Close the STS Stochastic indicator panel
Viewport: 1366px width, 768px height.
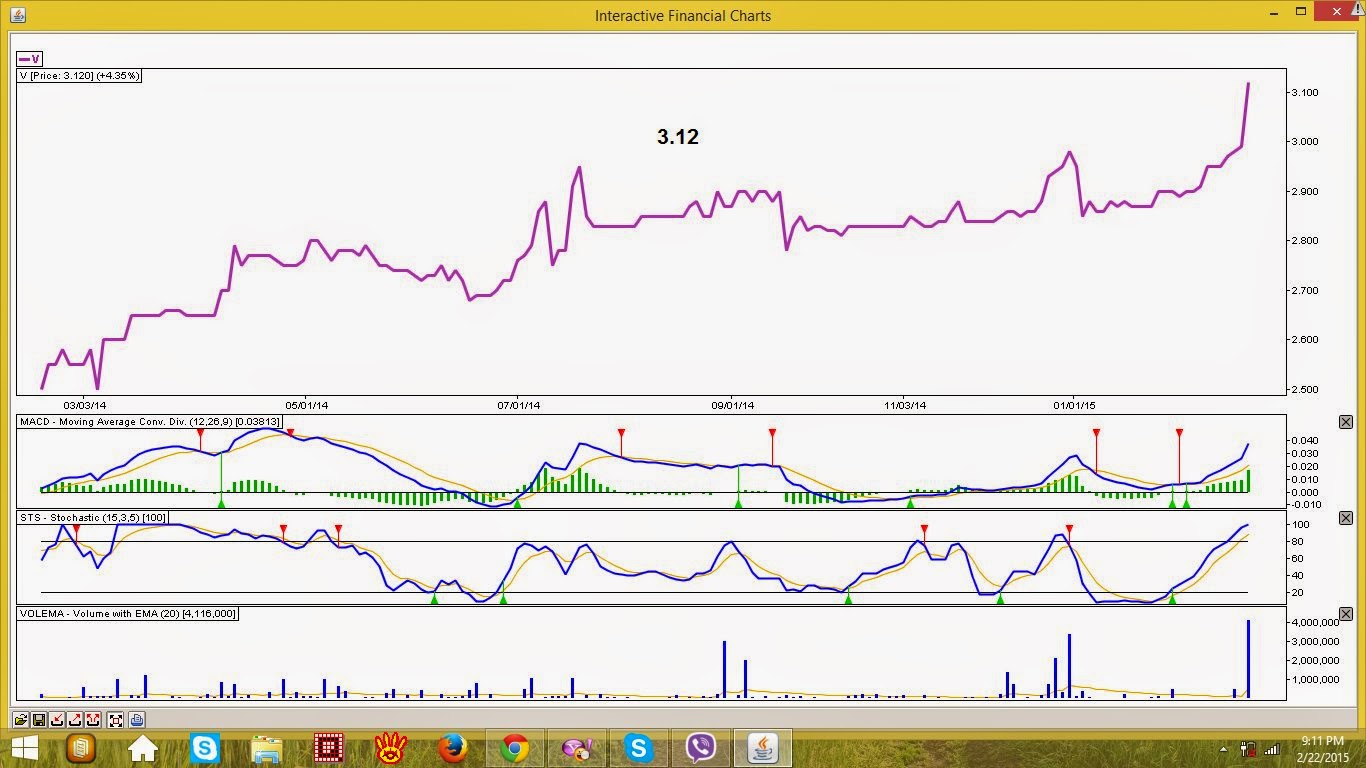point(1345,518)
